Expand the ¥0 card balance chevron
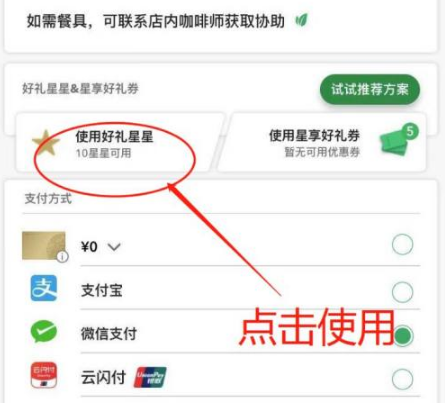 click(114, 247)
